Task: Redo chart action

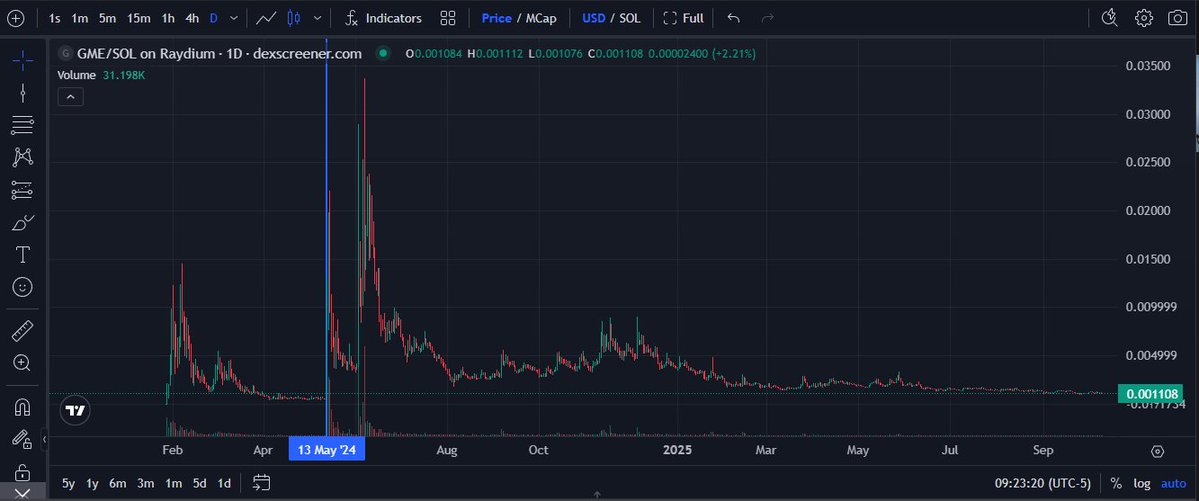Action: pyautogui.click(x=768, y=18)
